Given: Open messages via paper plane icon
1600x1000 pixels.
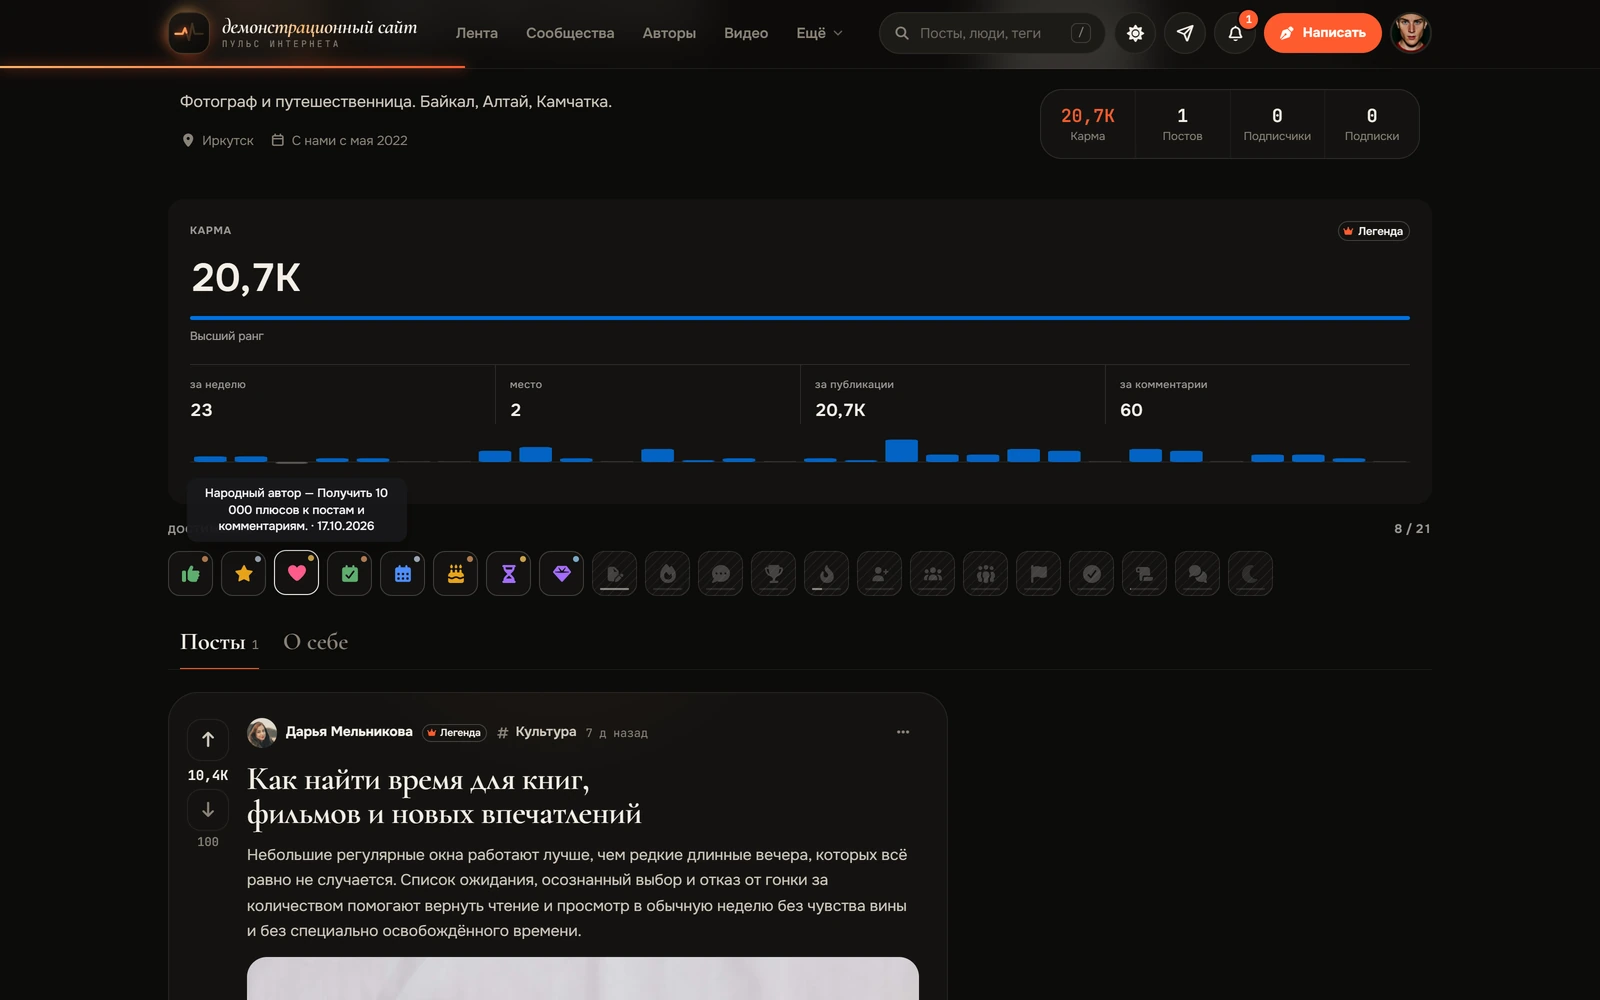Looking at the screenshot, I should 1185,33.
